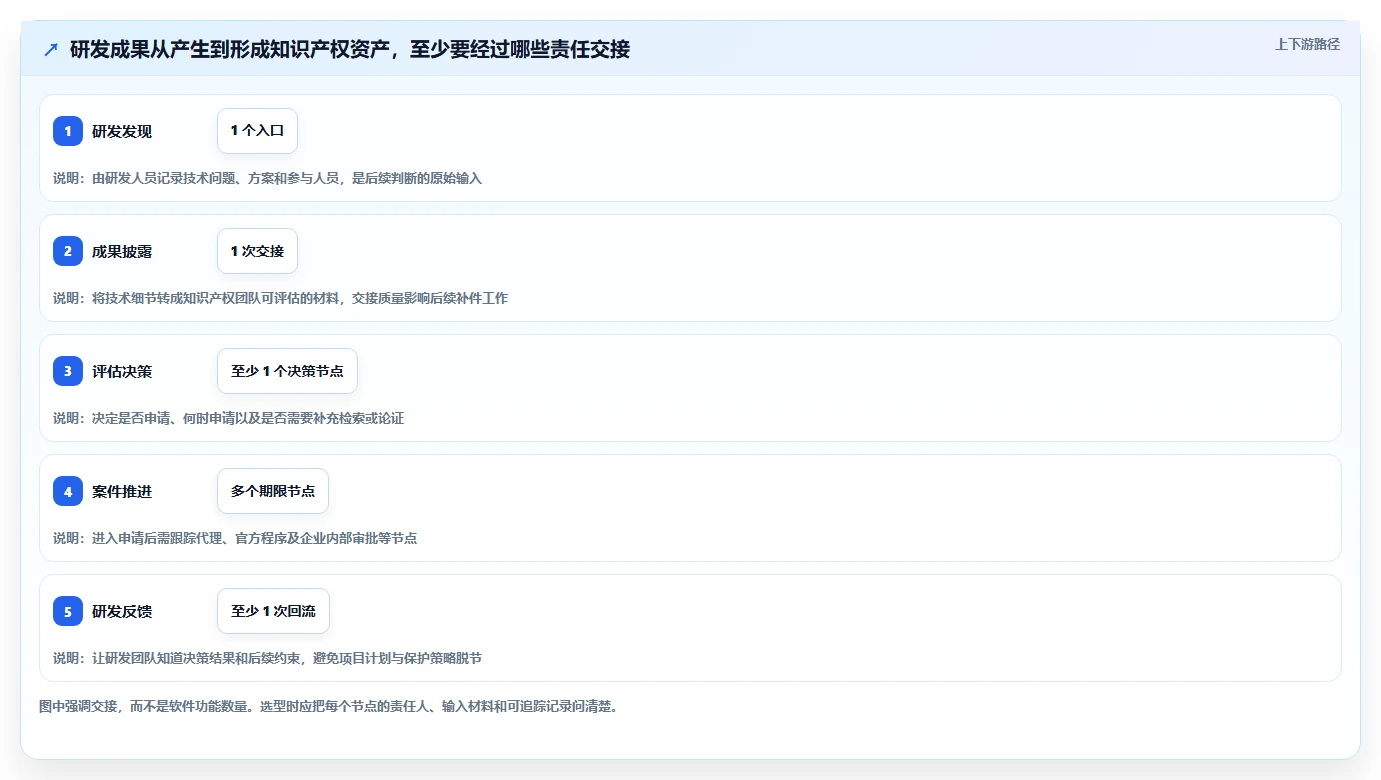Click the step title '研发发现'
Screen dimensions: 1381x780
point(122,131)
